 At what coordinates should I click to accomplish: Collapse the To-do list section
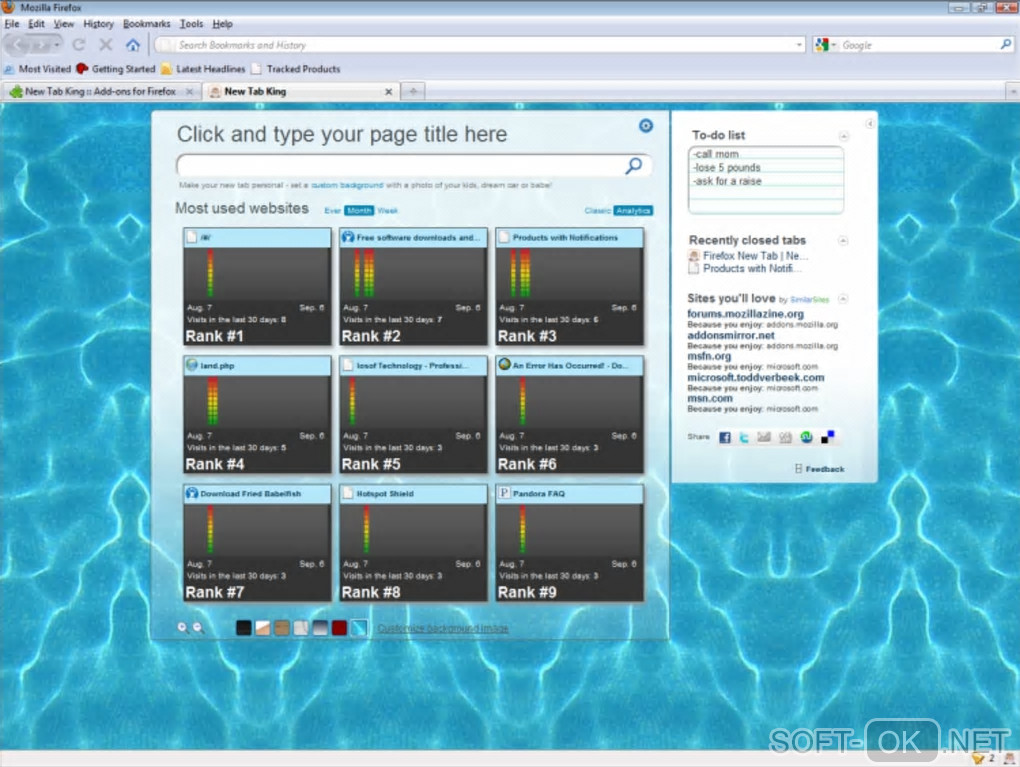[x=844, y=137]
